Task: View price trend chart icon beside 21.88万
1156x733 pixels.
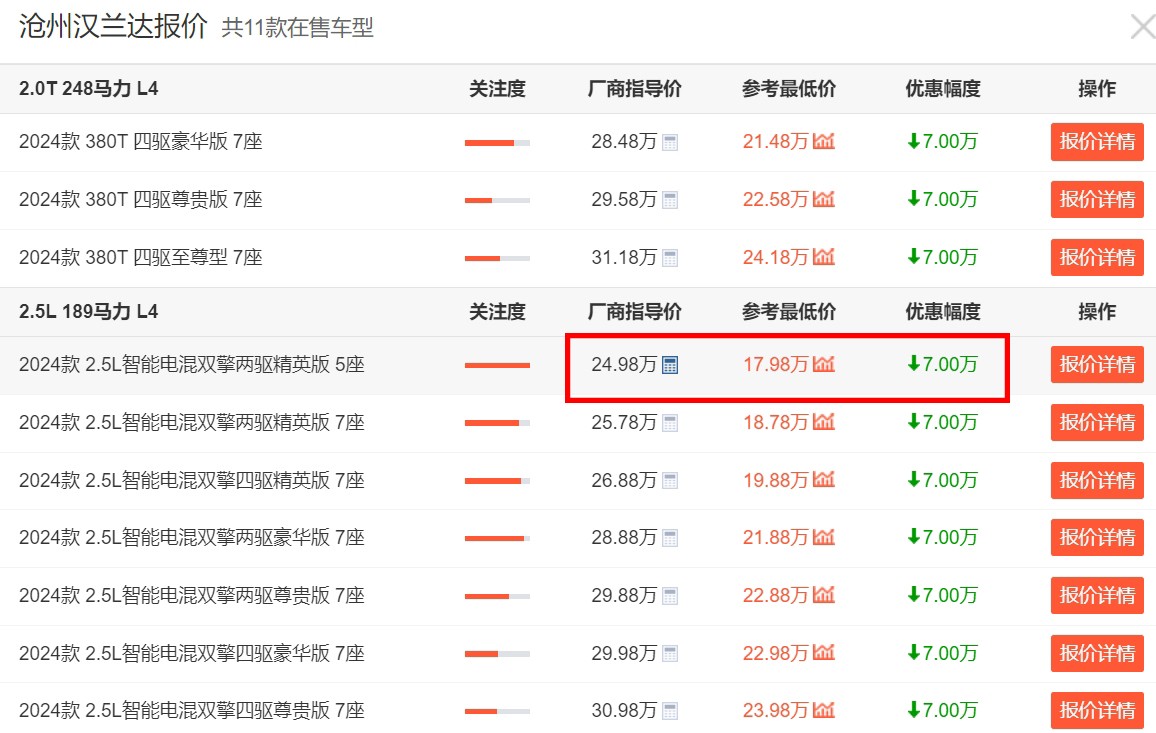Action: tap(824, 537)
